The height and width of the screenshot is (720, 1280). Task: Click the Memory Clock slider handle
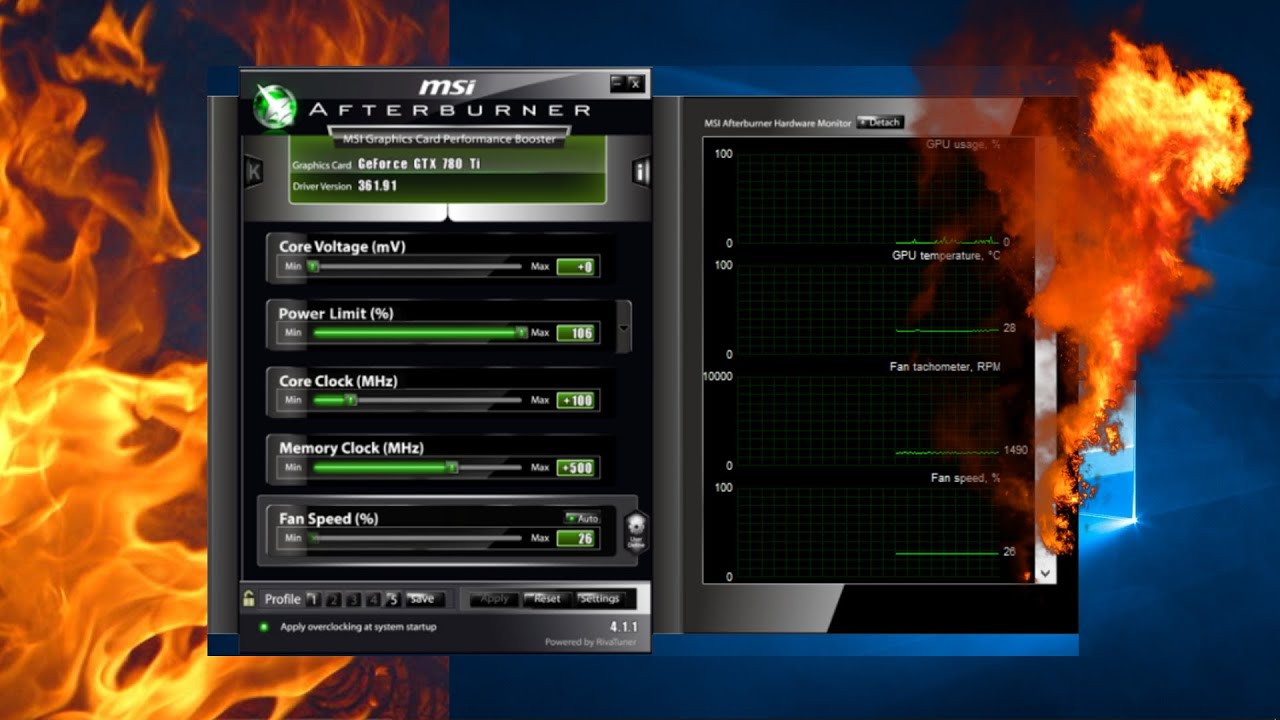pos(452,467)
